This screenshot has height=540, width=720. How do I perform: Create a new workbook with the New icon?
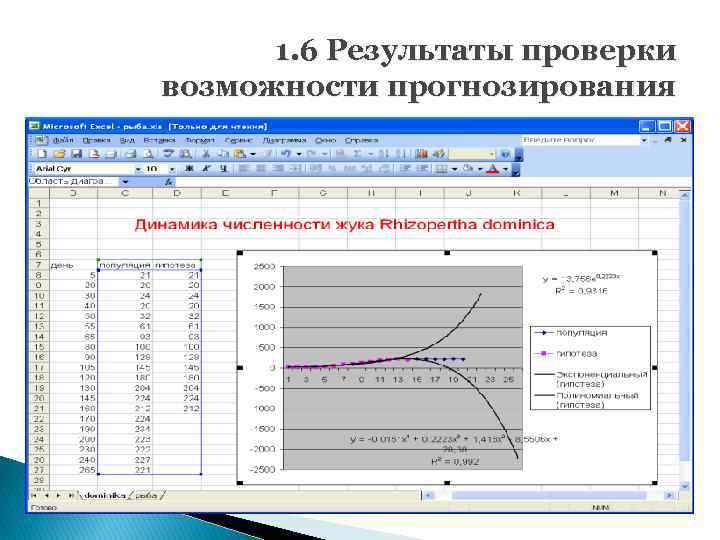click(42, 154)
